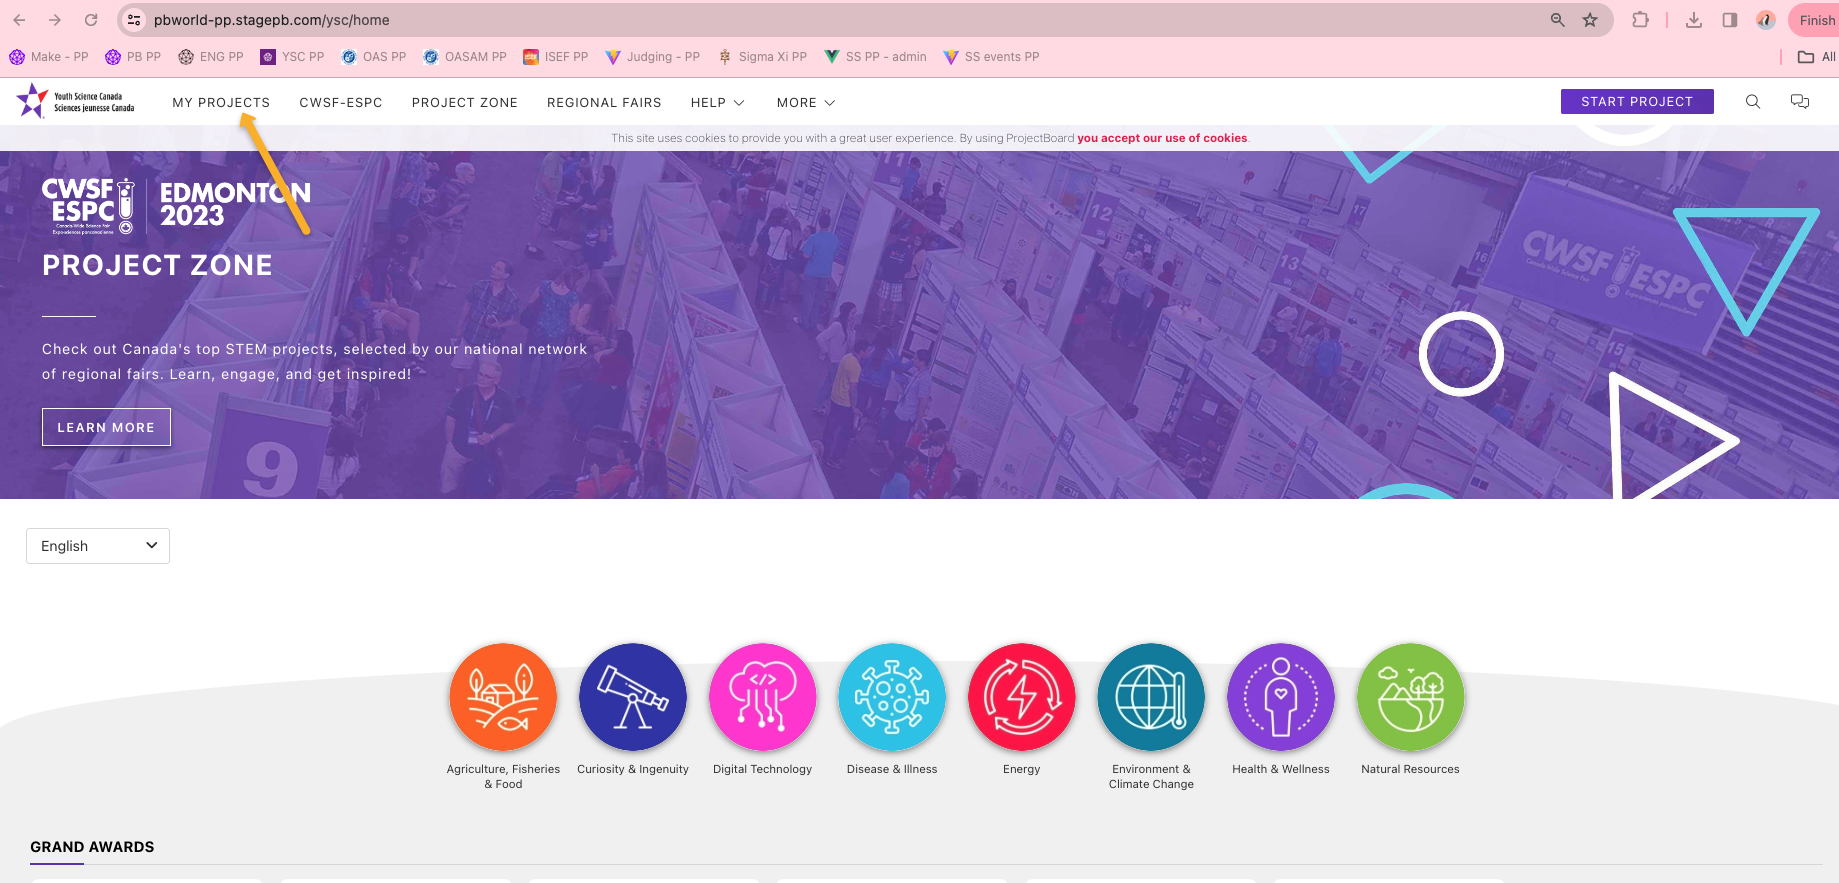Click the Finish update button in browser
1839x883 pixels.
(x=1814, y=20)
